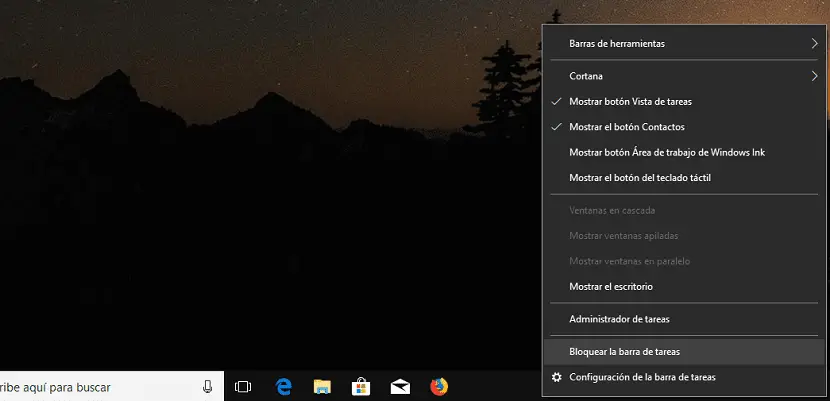Uncheck Mostrar botón Vista de tareas
Viewport: 830px width, 401px height.
pyautogui.click(x=684, y=102)
